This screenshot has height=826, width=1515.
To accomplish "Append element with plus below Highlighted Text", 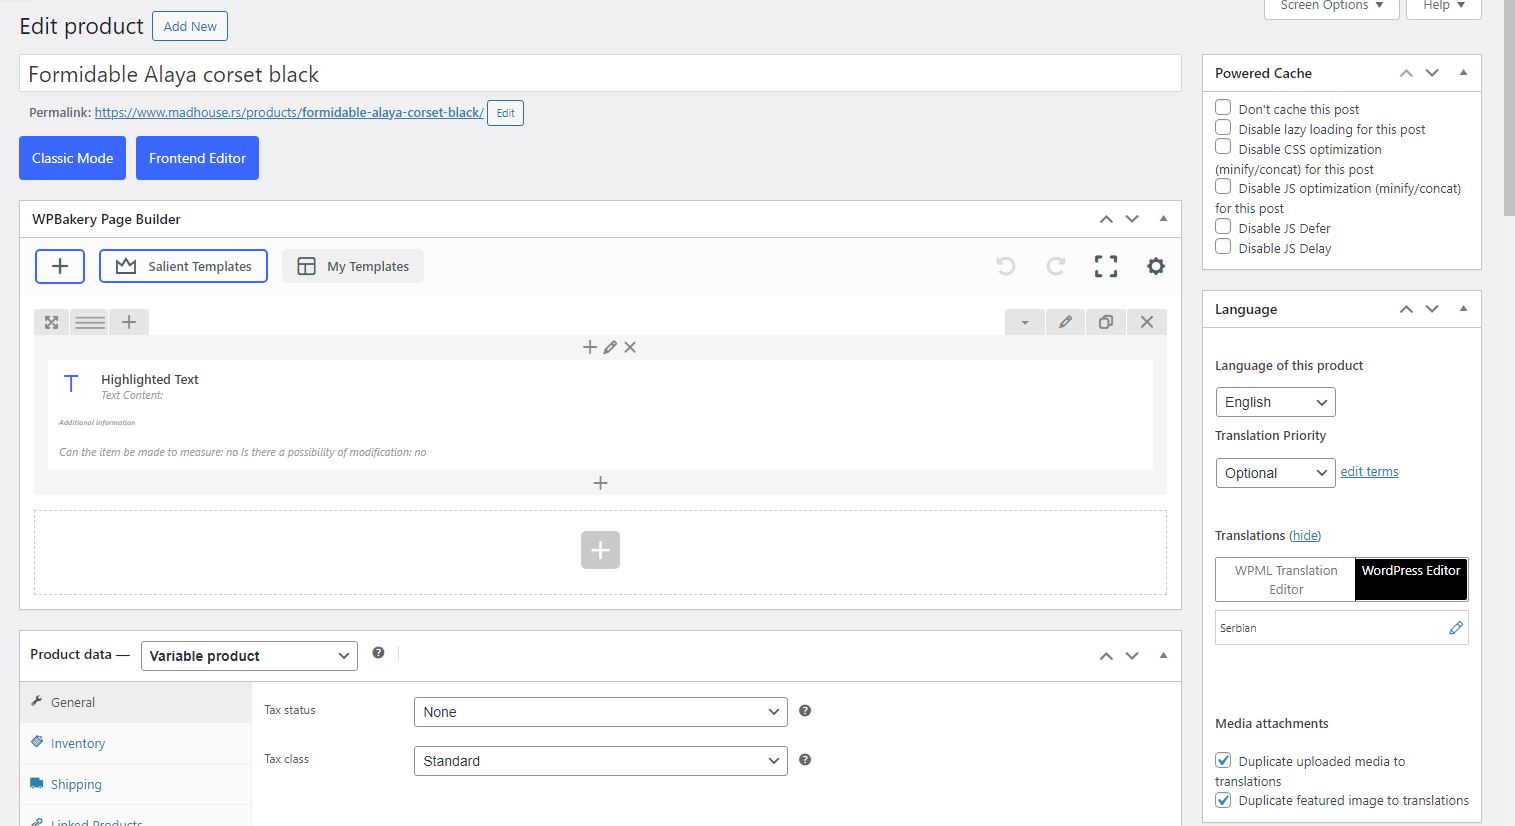I will [x=600, y=483].
